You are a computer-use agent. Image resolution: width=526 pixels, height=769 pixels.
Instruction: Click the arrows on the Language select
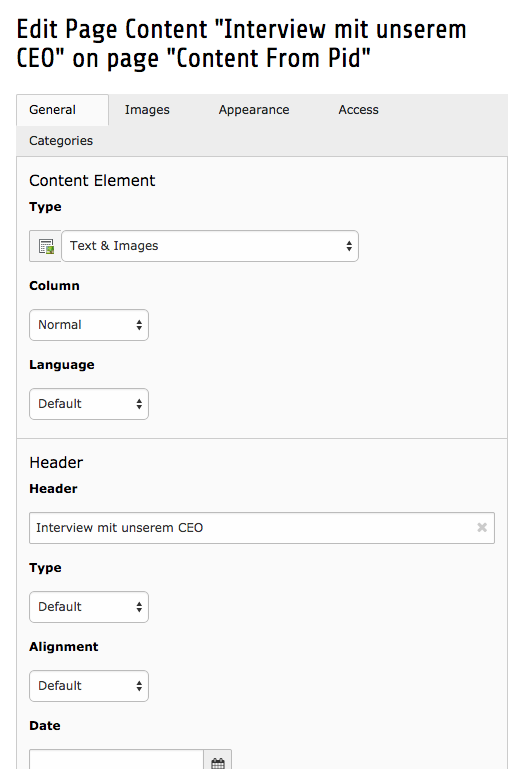click(139, 404)
